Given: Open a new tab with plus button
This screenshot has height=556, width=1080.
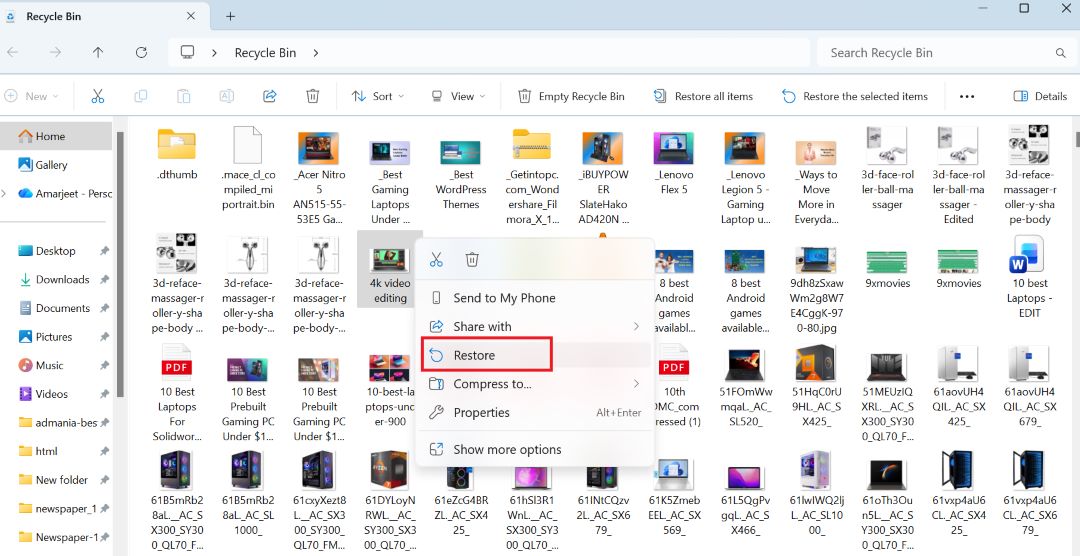Looking at the screenshot, I should tap(231, 16).
